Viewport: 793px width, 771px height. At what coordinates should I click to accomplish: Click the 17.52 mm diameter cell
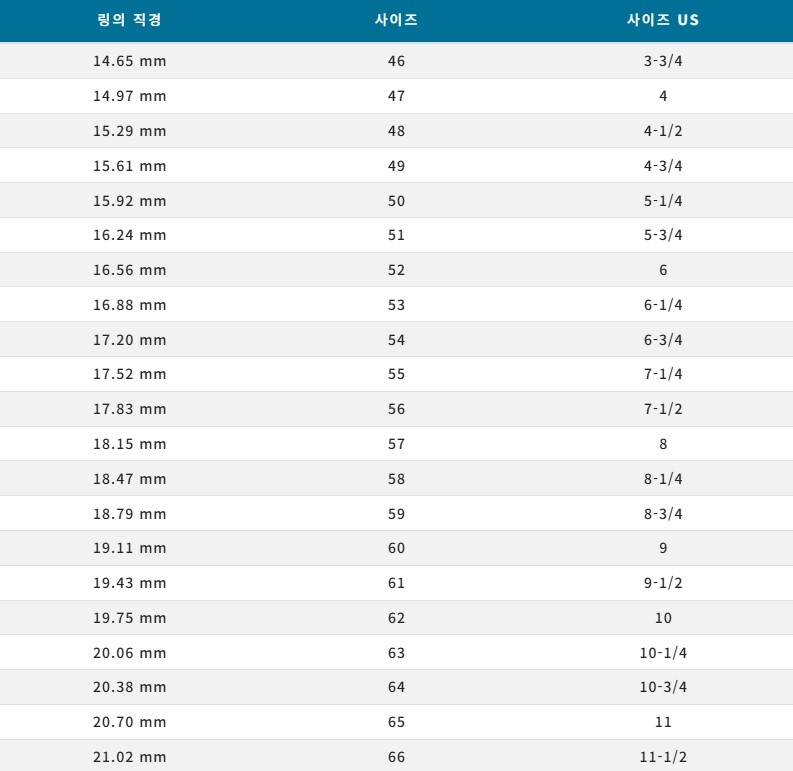pos(130,374)
